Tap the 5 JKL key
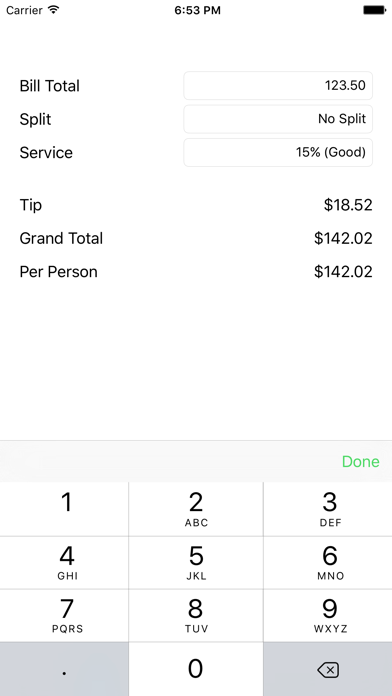The height and width of the screenshot is (696, 392). (196, 562)
